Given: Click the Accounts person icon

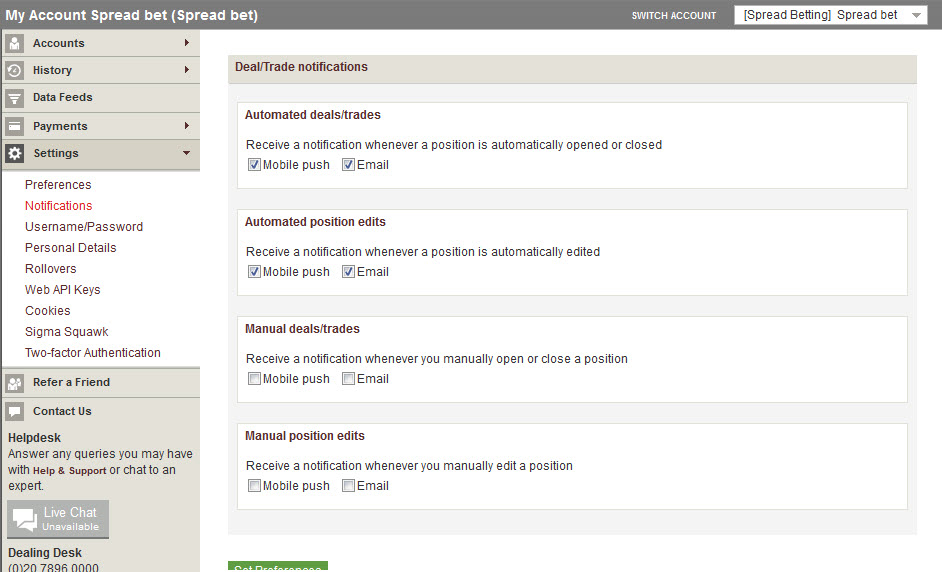Looking at the screenshot, I should click(x=14, y=43).
